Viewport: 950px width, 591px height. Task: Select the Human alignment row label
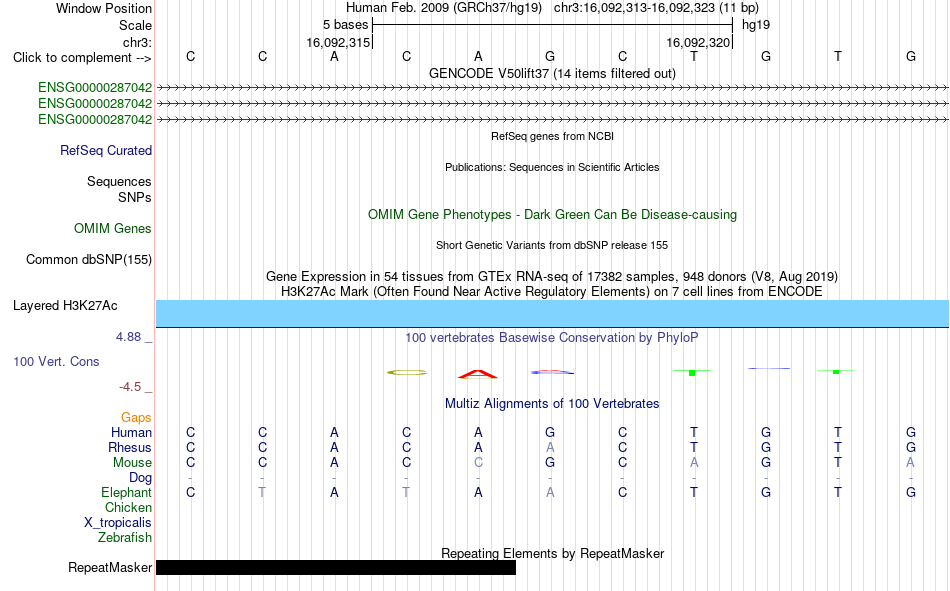[131, 432]
